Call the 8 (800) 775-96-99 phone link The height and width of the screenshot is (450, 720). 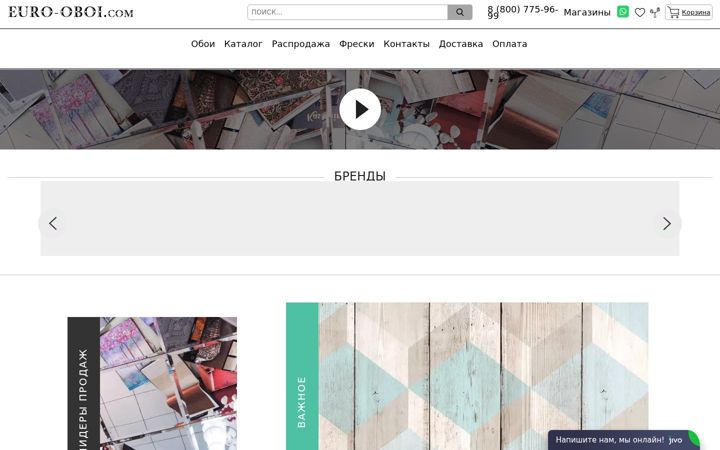[523, 12]
